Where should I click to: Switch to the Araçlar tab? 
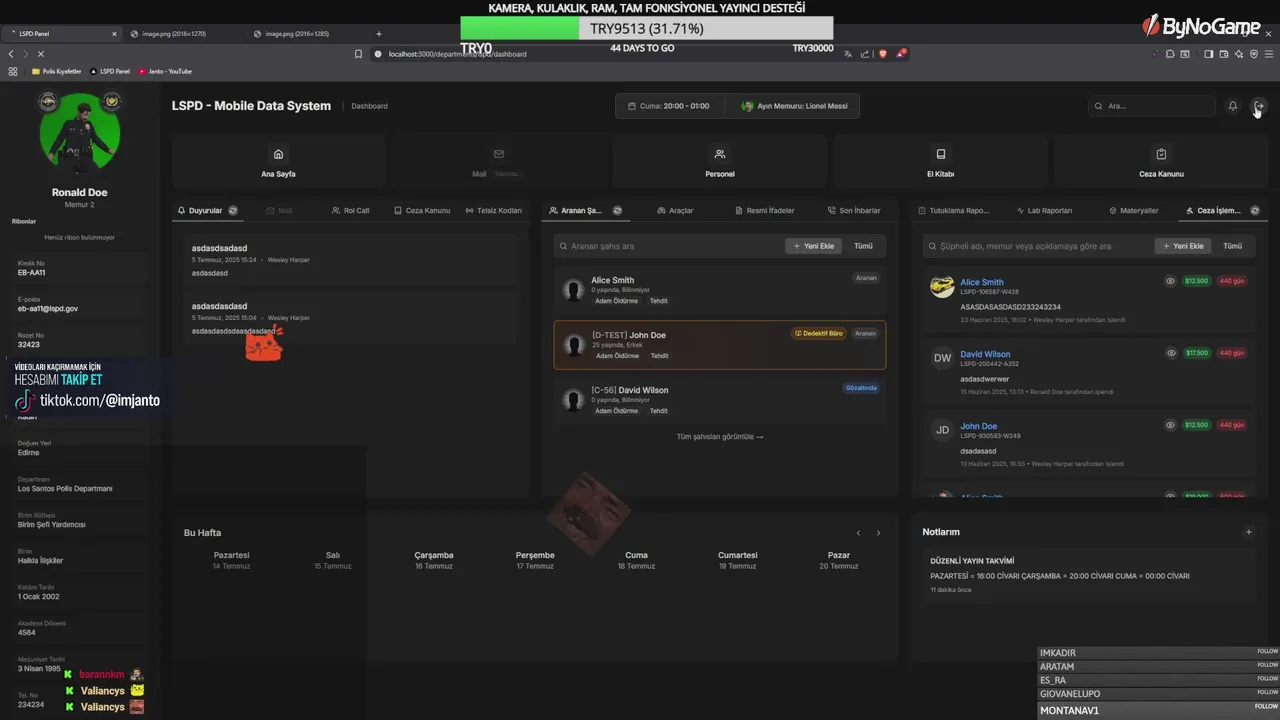coord(675,211)
